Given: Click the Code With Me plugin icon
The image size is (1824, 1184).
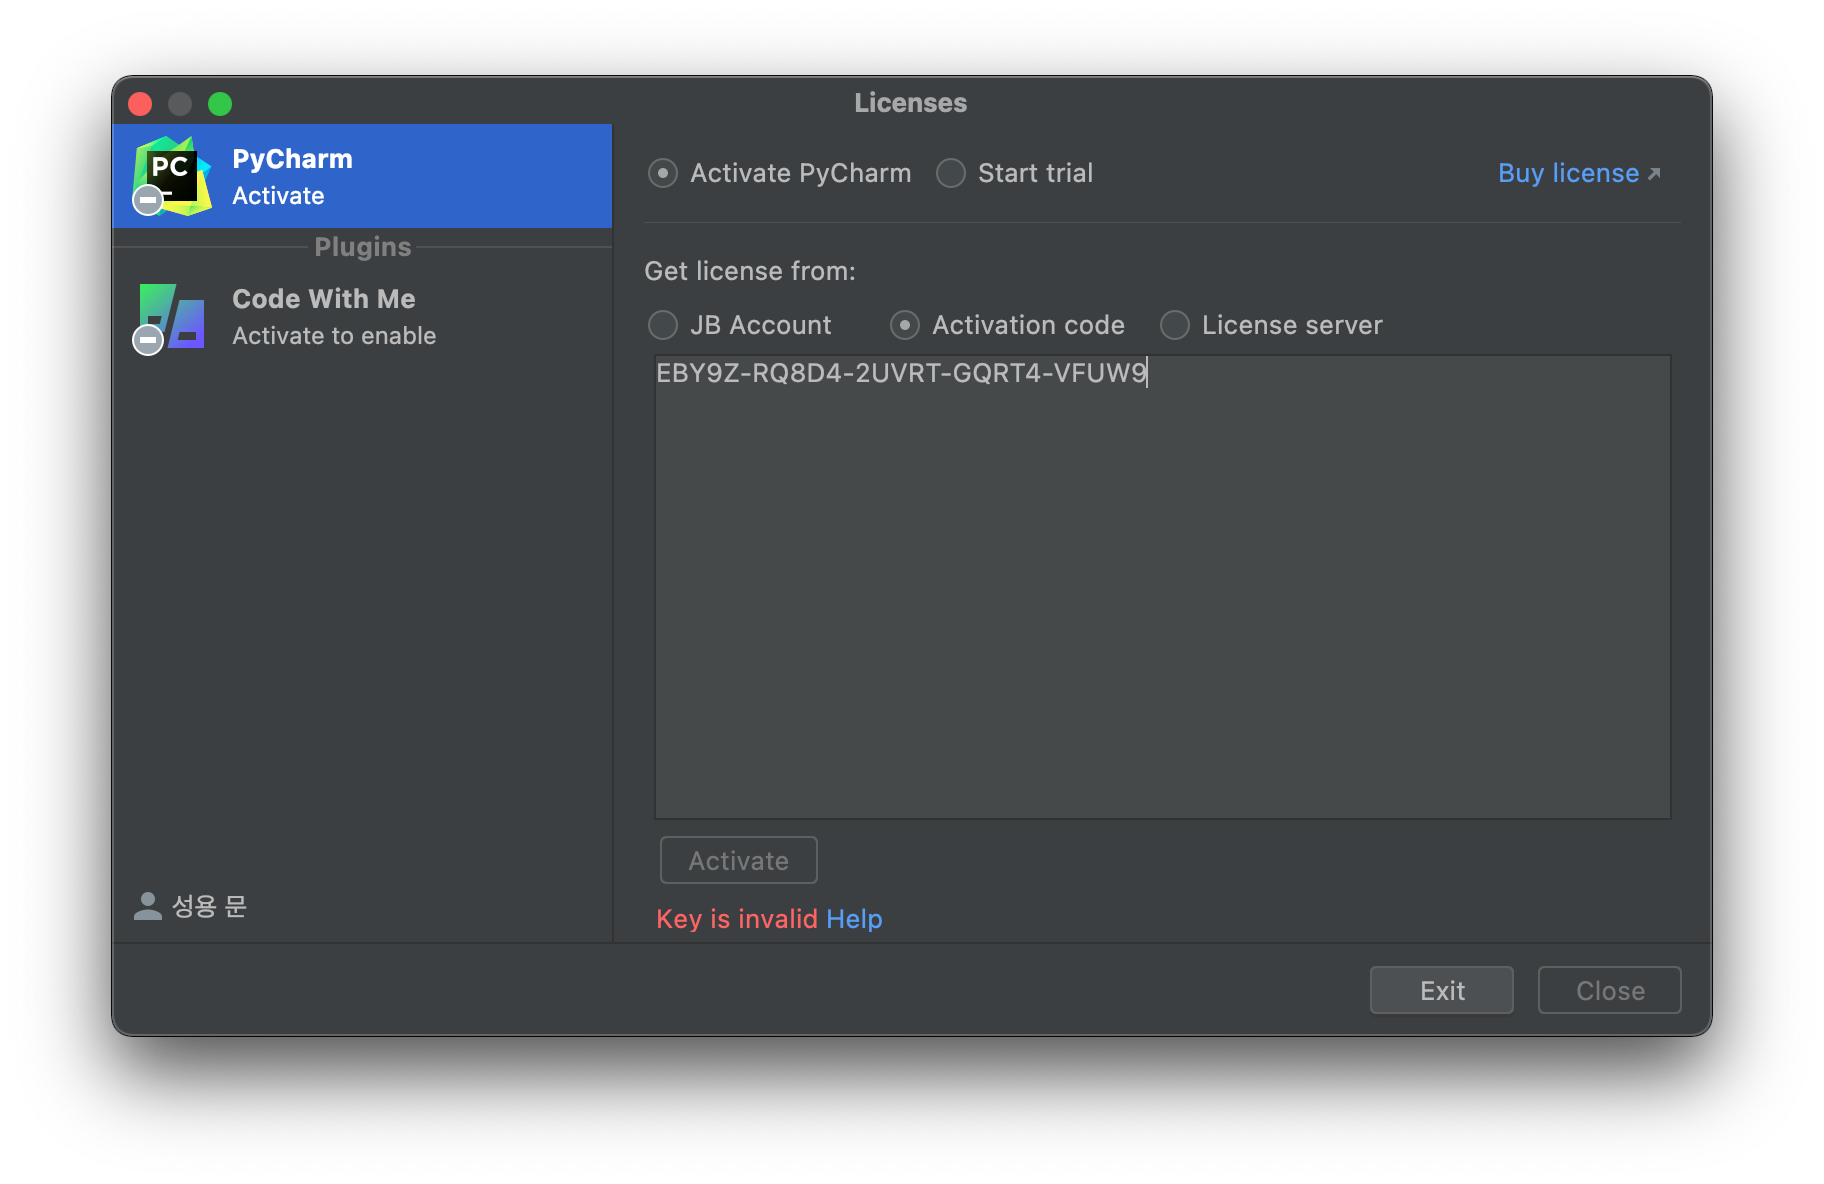Looking at the screenshot, I should point(170,318).
